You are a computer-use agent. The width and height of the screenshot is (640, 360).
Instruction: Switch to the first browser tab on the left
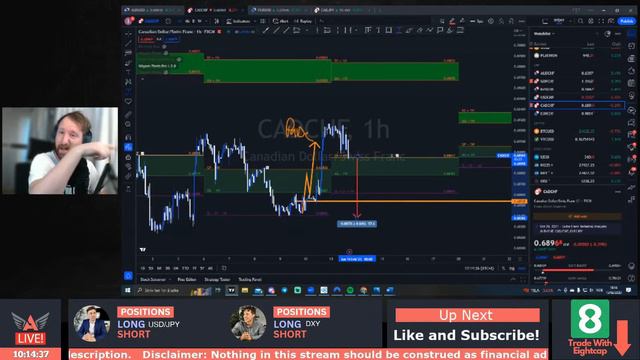pos(153,10)
